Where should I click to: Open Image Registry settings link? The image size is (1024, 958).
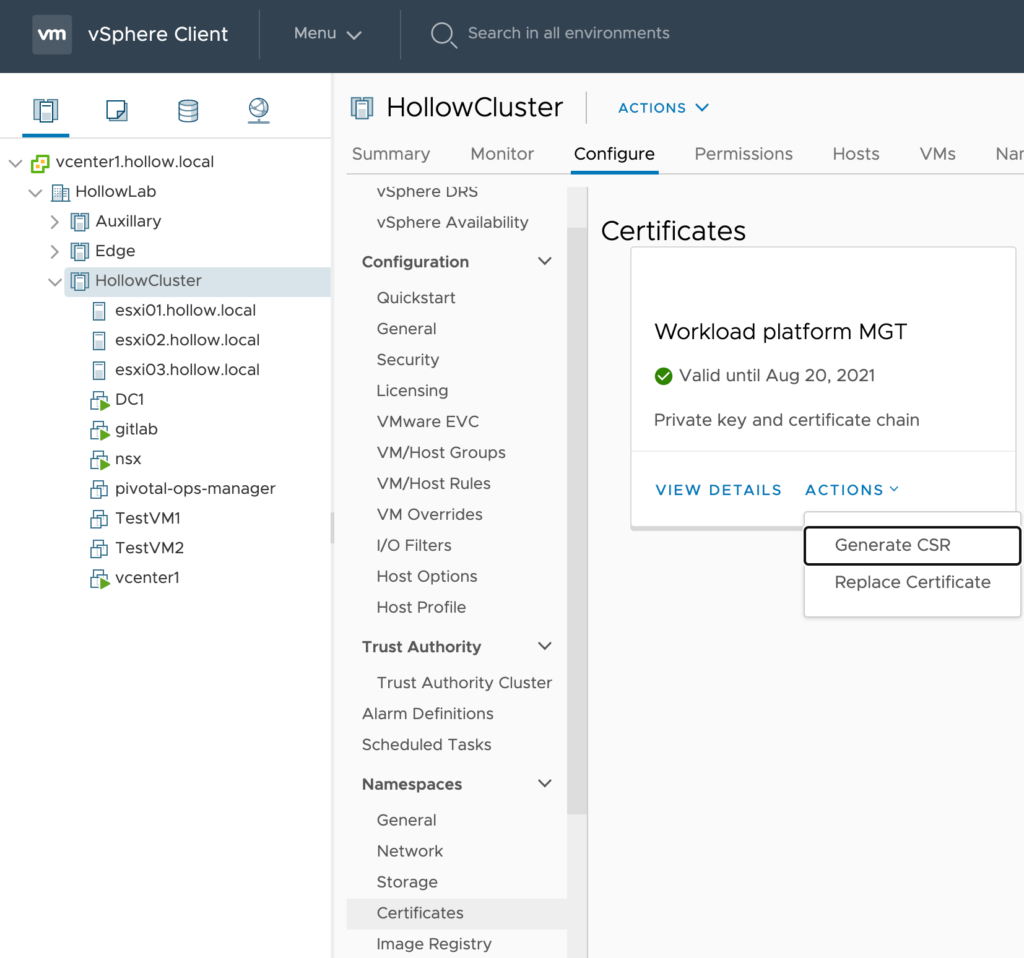click(434, 944)
